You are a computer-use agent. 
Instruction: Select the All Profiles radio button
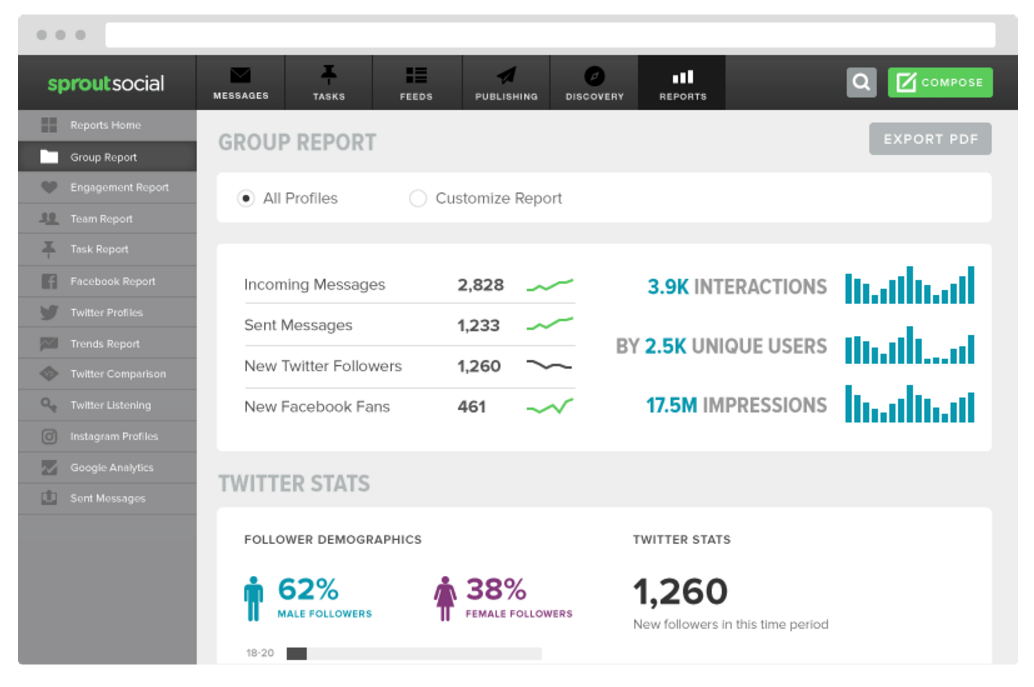click(x=246, y=198)
